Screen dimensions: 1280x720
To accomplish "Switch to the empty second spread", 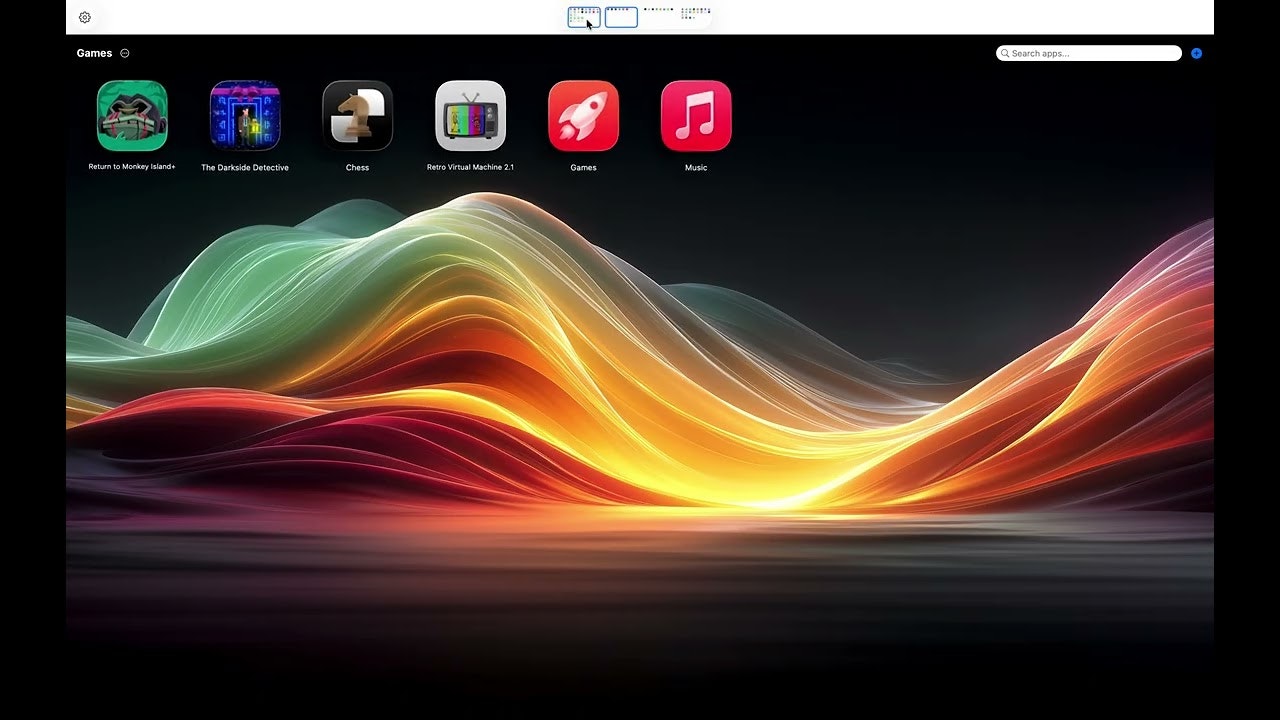I will click(x=621, y=16).
